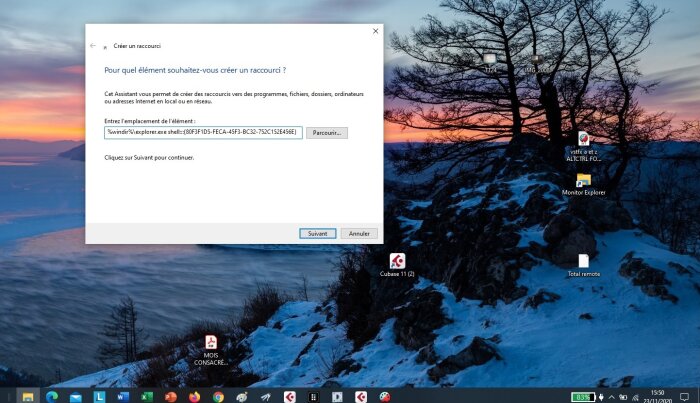Select the Total remote desktop file
Screen dimensions: 700x403
[583, 266]
